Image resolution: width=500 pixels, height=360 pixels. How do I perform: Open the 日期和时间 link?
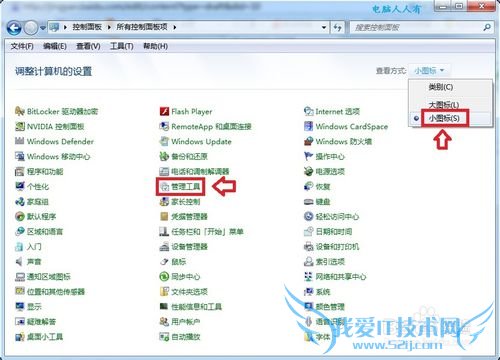click(x=334, y=231)
